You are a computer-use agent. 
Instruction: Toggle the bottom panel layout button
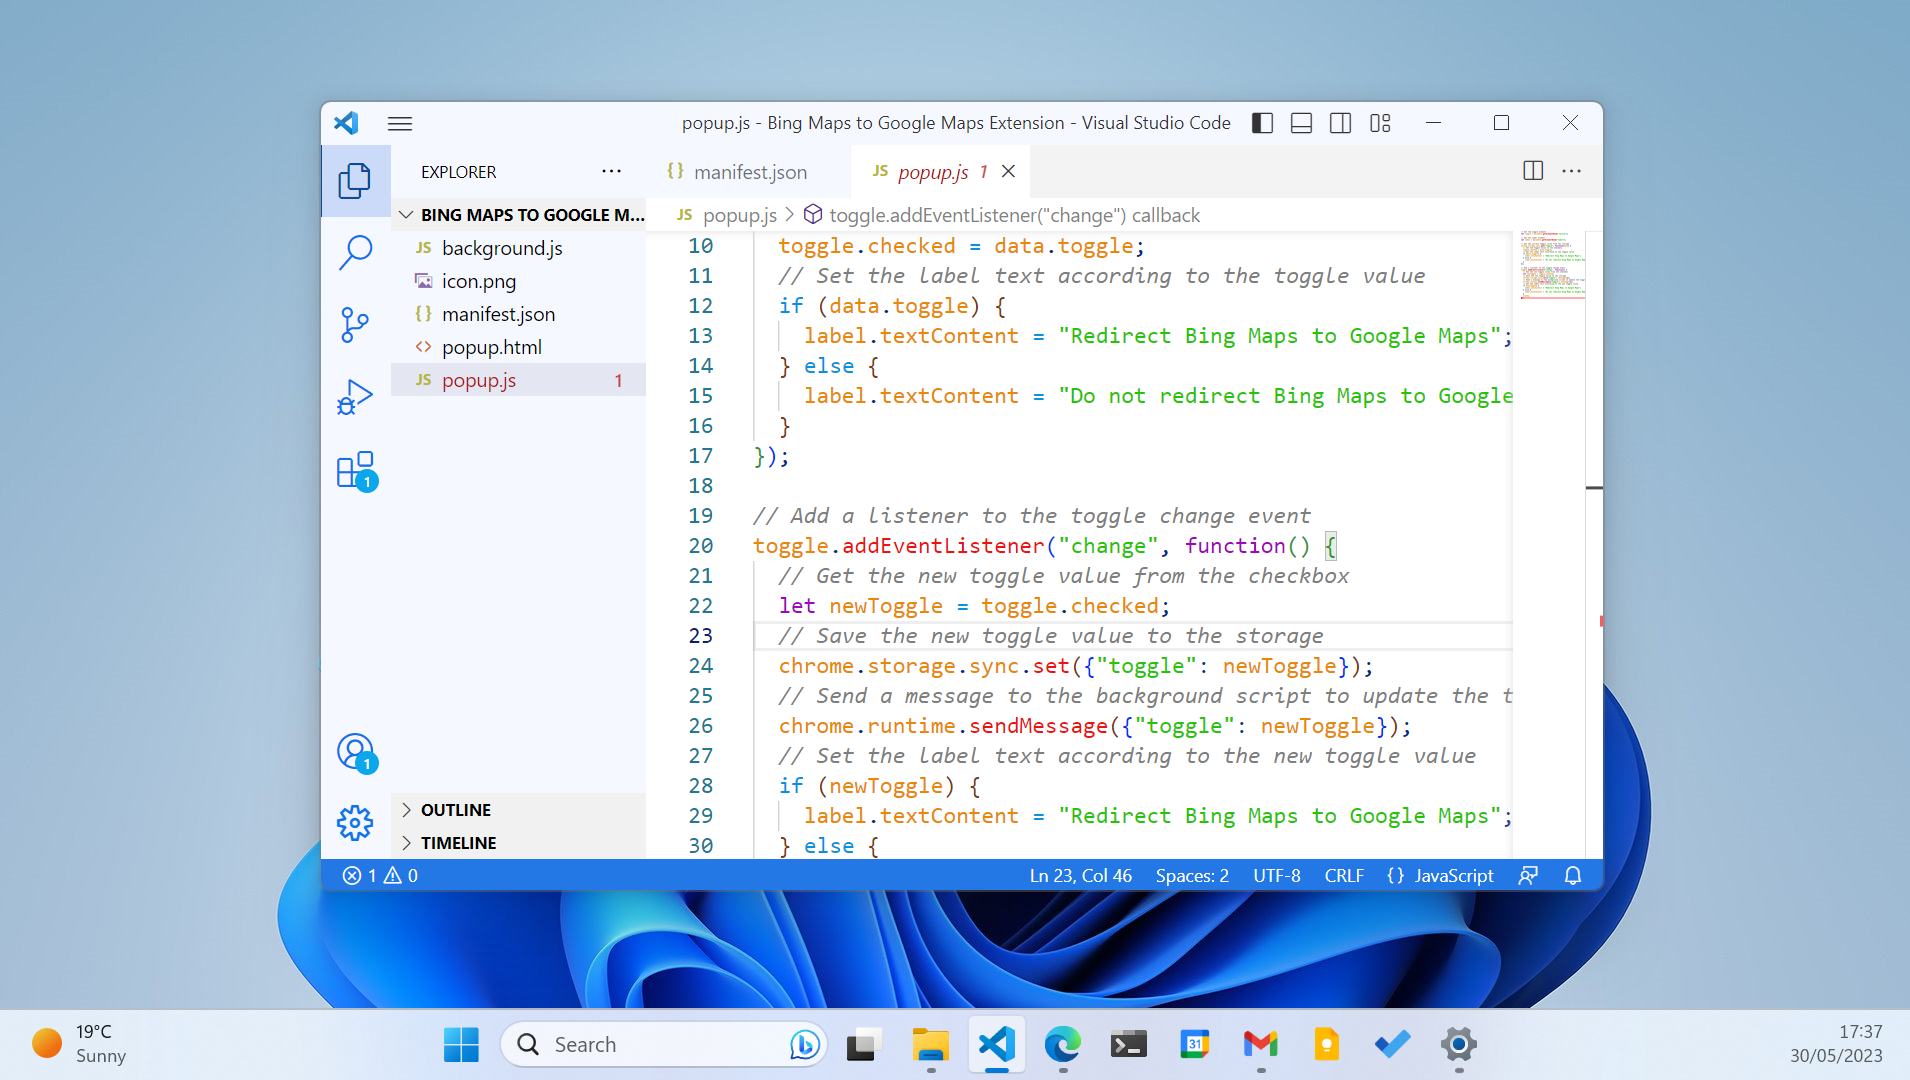coord(1301,123)
